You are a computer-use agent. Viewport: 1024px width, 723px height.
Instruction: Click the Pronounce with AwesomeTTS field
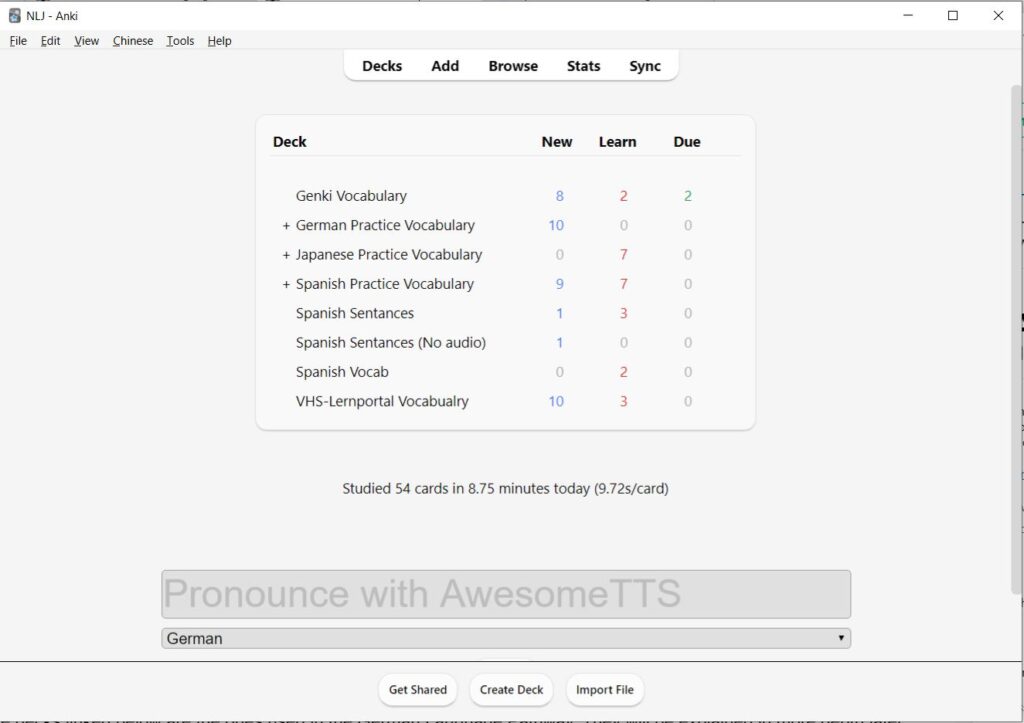pyautogui.click(x=504, y=593)
